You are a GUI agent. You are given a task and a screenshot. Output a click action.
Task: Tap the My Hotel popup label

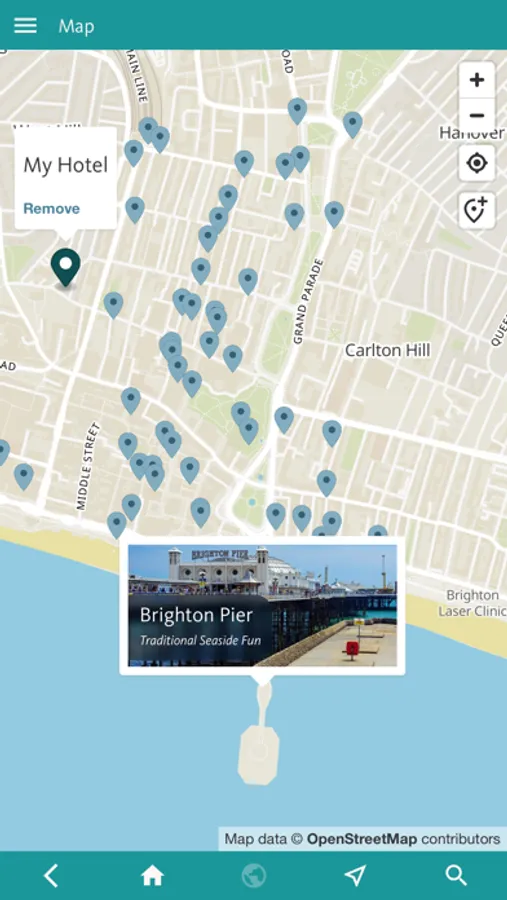[x=65, y=165]
